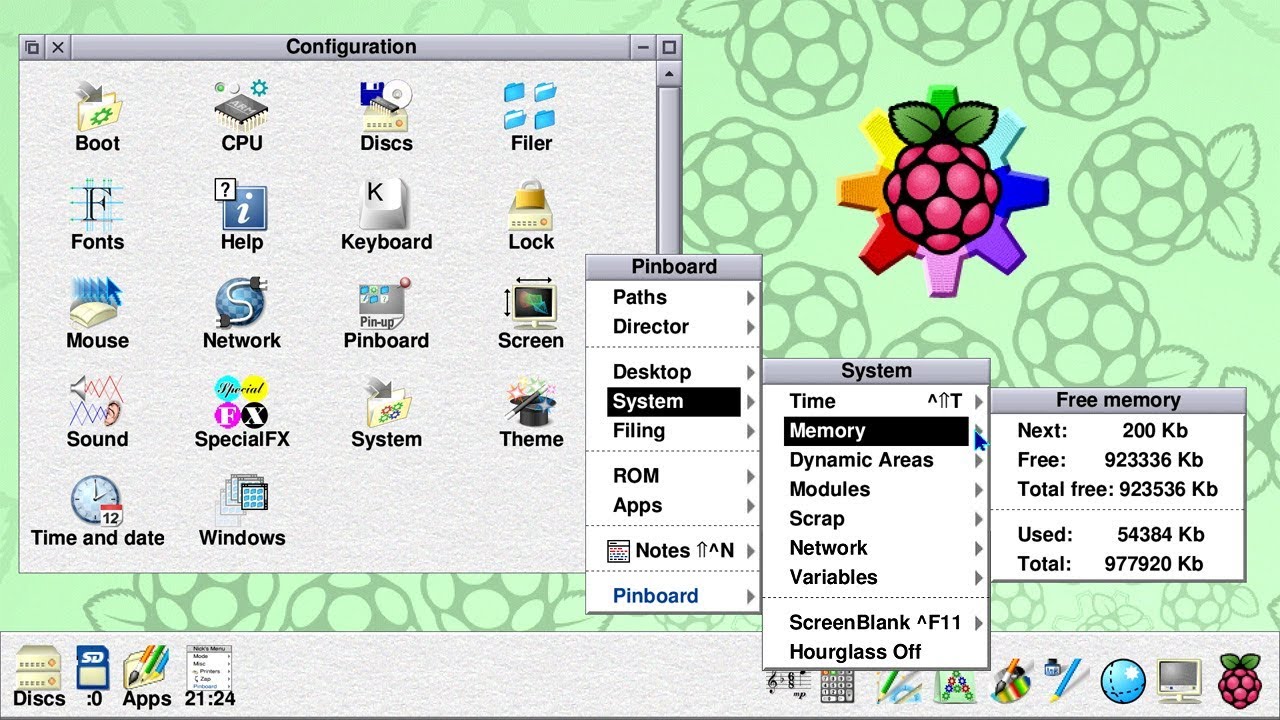Open the Keyboard settings icon
1280x720 pixels.
(386, 215)
